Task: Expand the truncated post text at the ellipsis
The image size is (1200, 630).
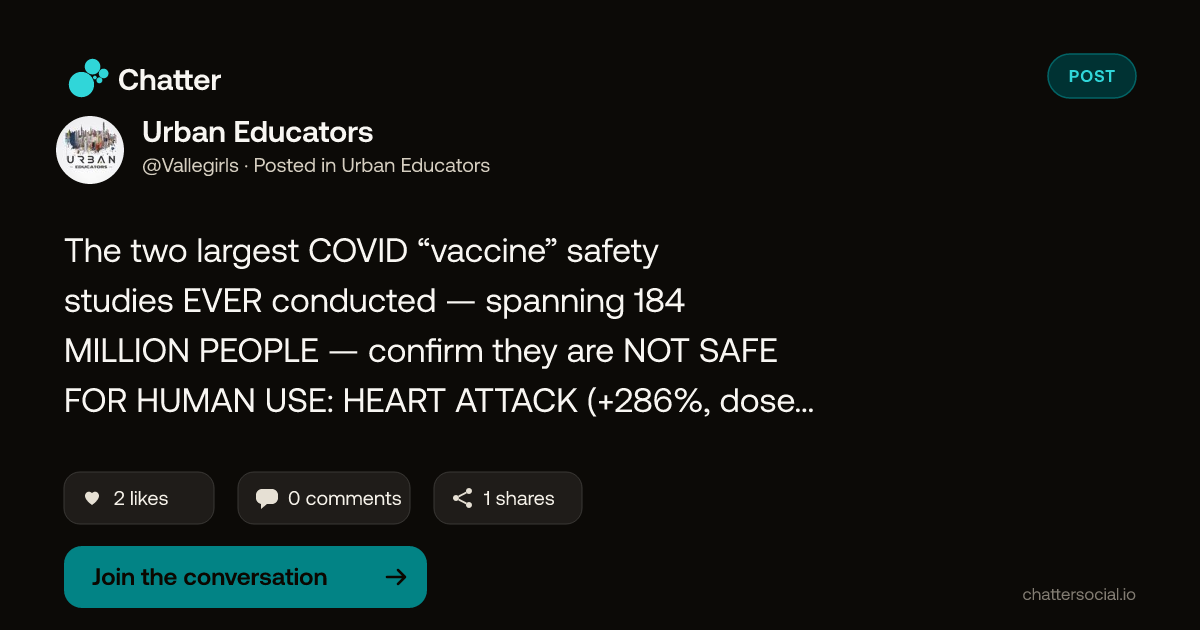Action: [x=804, y=402]
